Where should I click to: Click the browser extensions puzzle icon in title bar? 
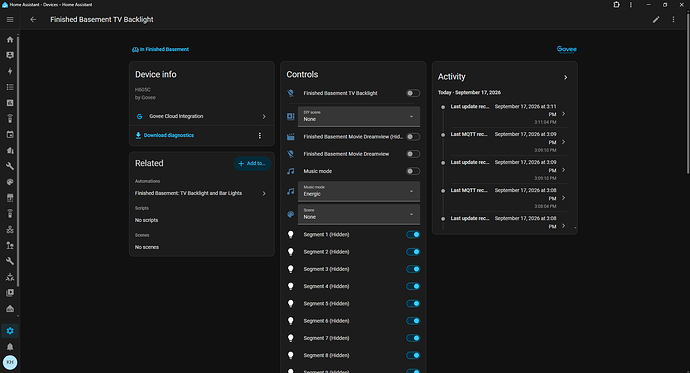point(616,4)
